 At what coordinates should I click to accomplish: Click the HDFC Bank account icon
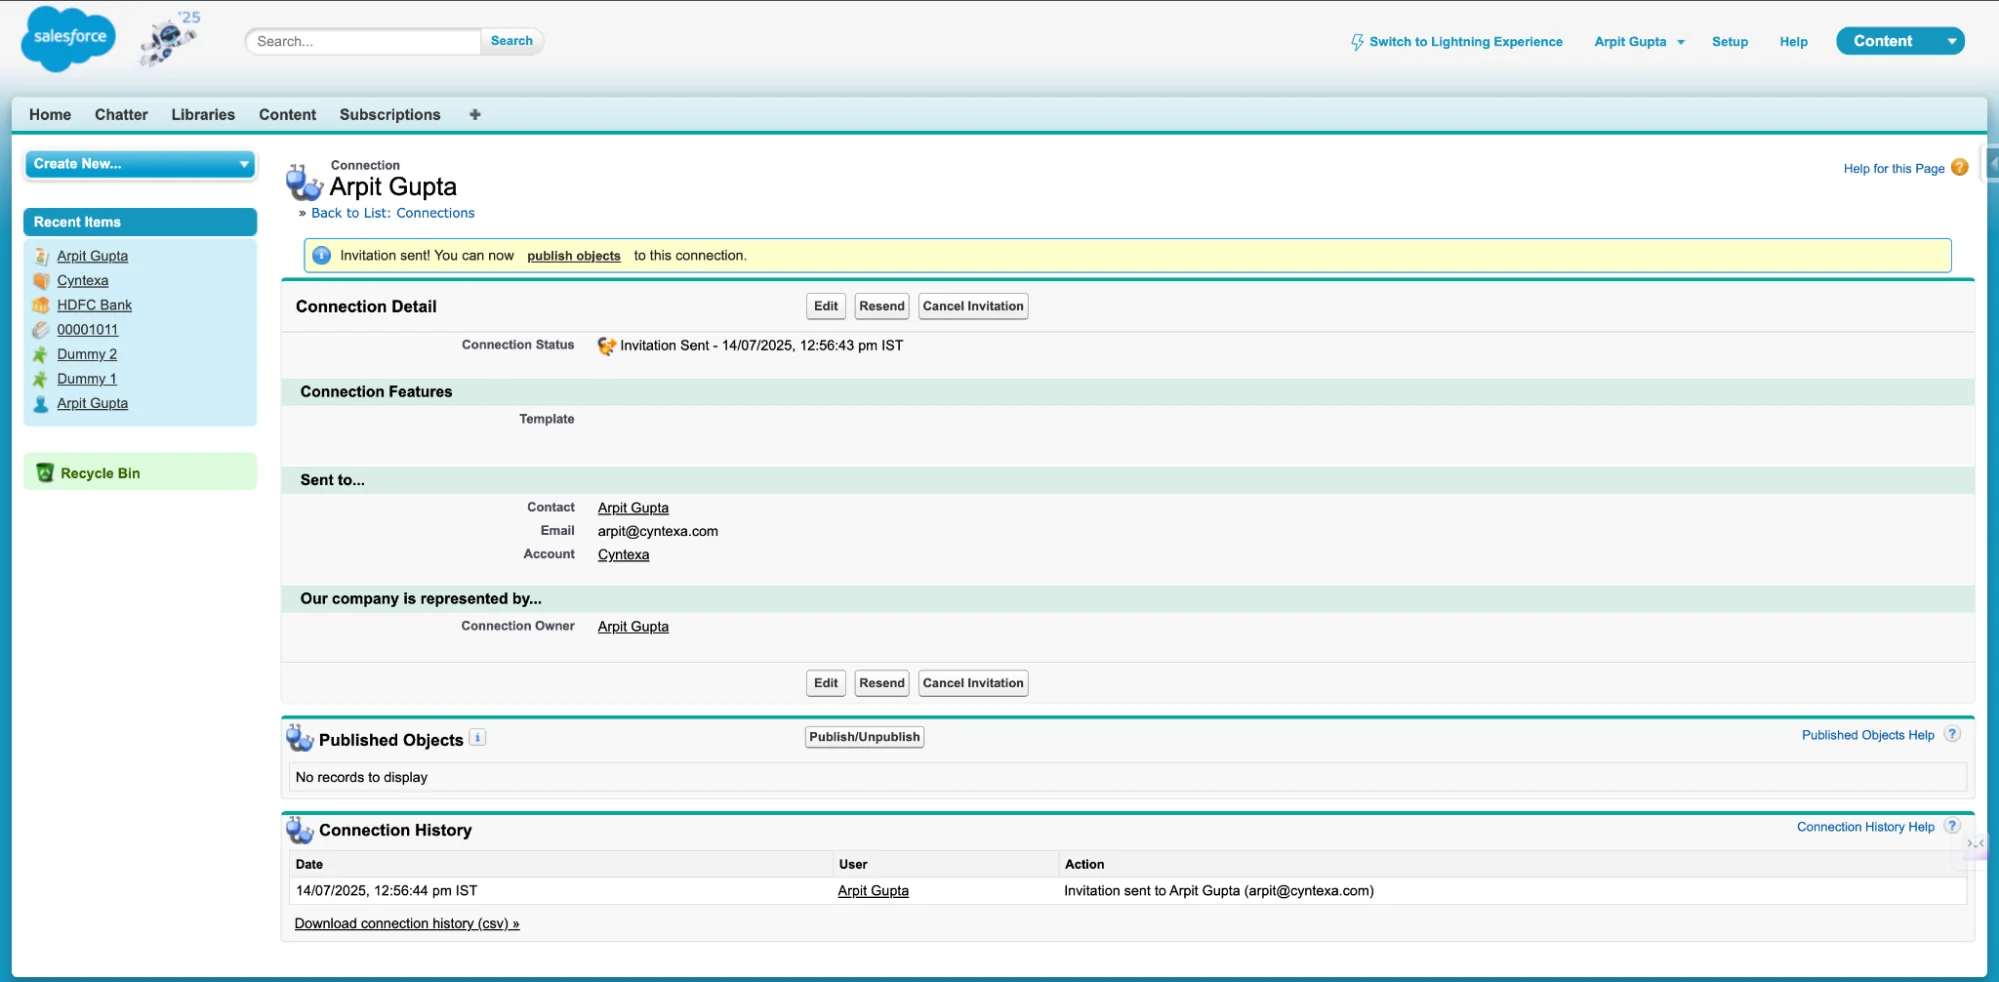(x=41, y=305)
